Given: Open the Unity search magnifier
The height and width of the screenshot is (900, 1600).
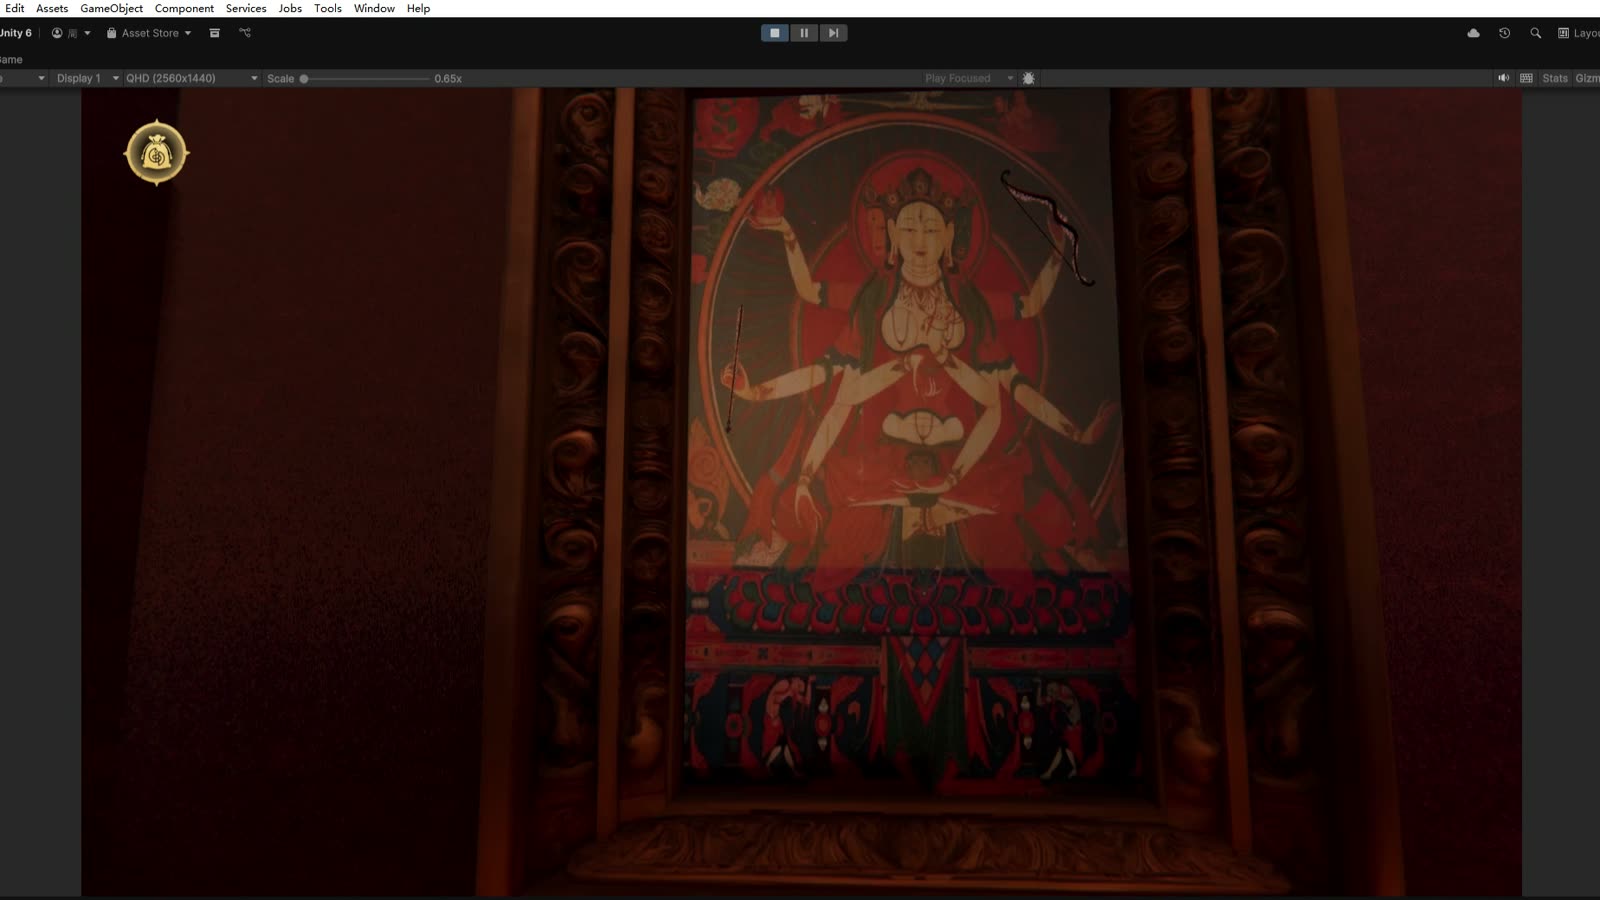Looking at the screenshot, I should click(x=1535, y=33).
